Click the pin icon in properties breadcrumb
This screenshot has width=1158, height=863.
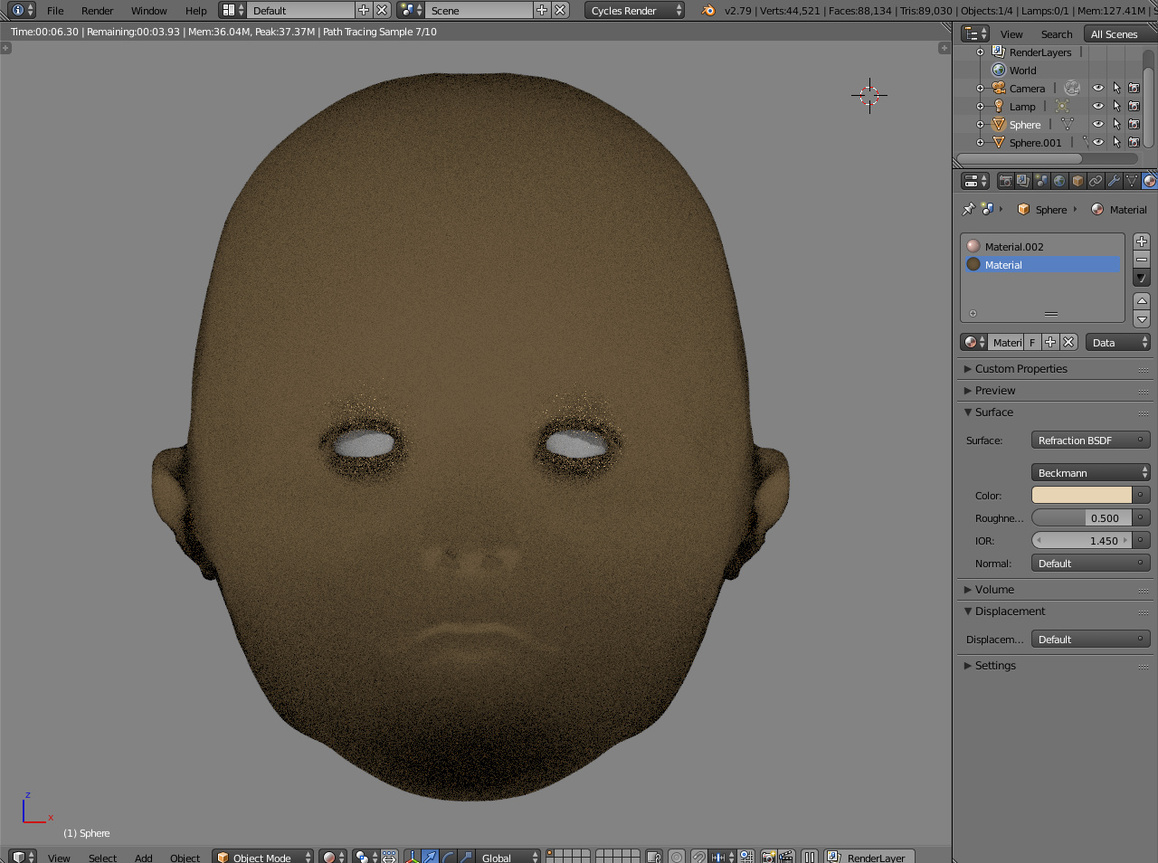coord(968,209)
